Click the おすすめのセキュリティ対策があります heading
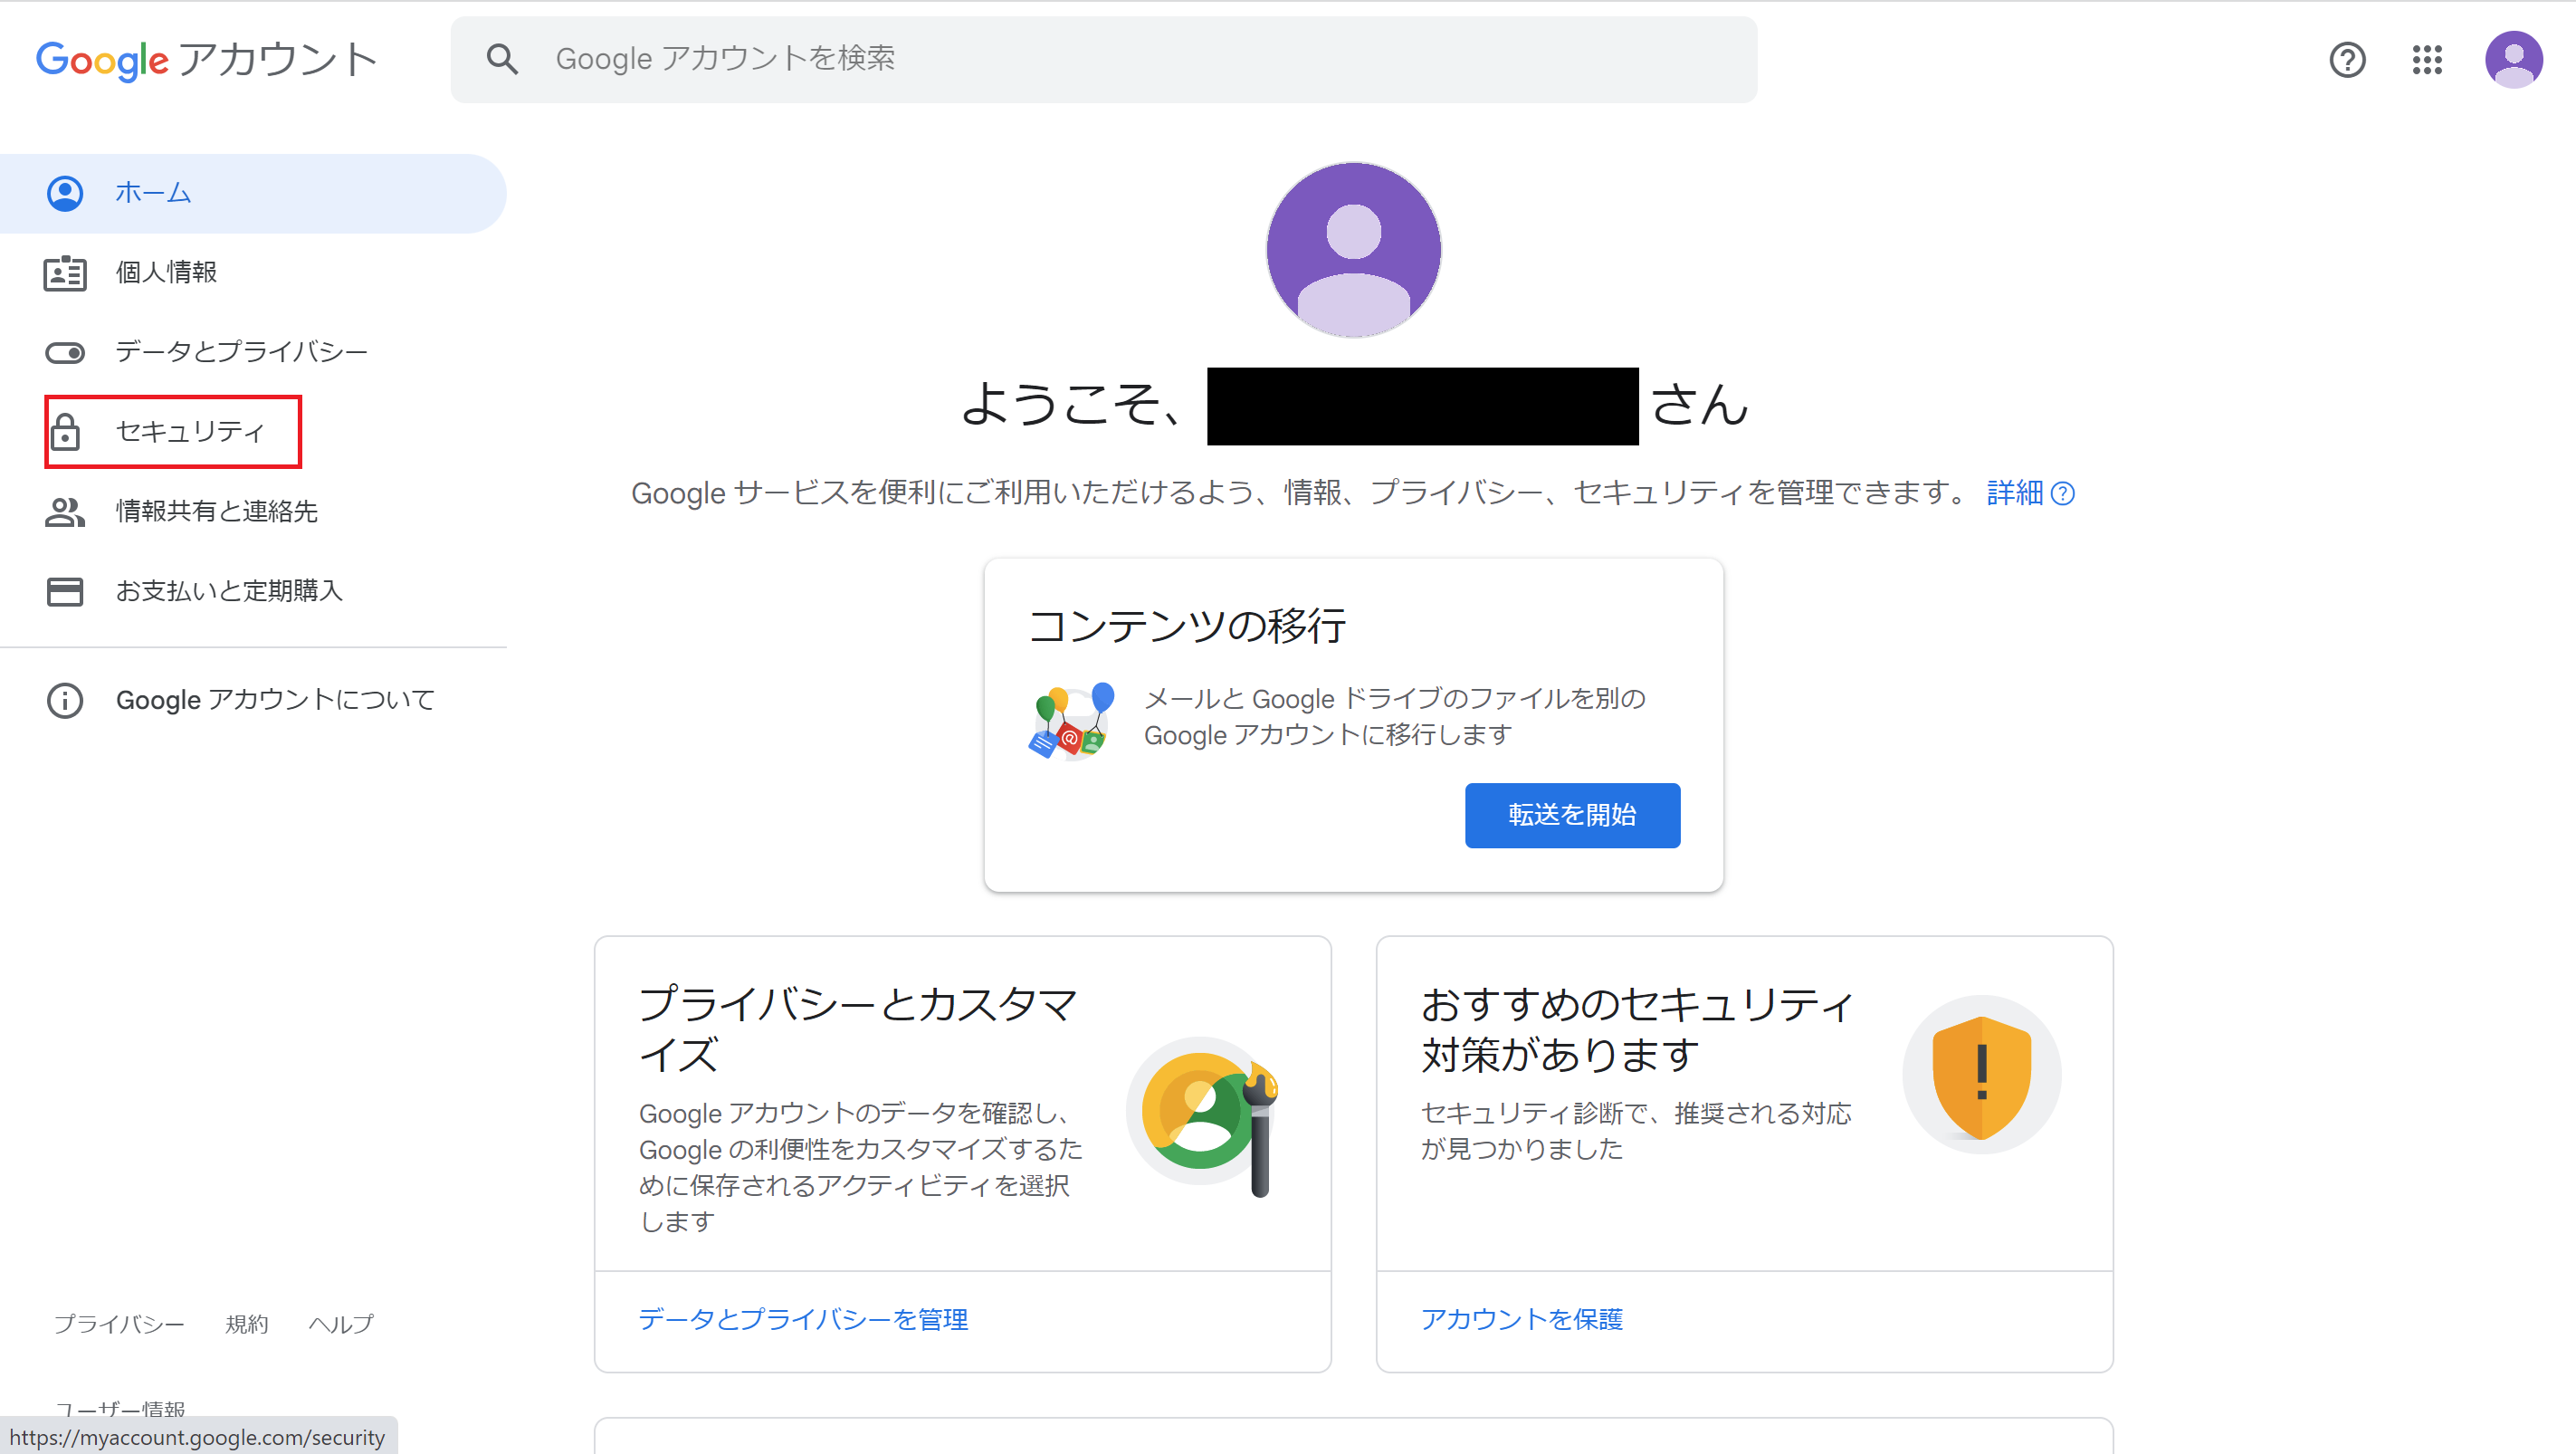Image resolution: width=2576 pixels, height=1454 pixels. [1637, 1029]
